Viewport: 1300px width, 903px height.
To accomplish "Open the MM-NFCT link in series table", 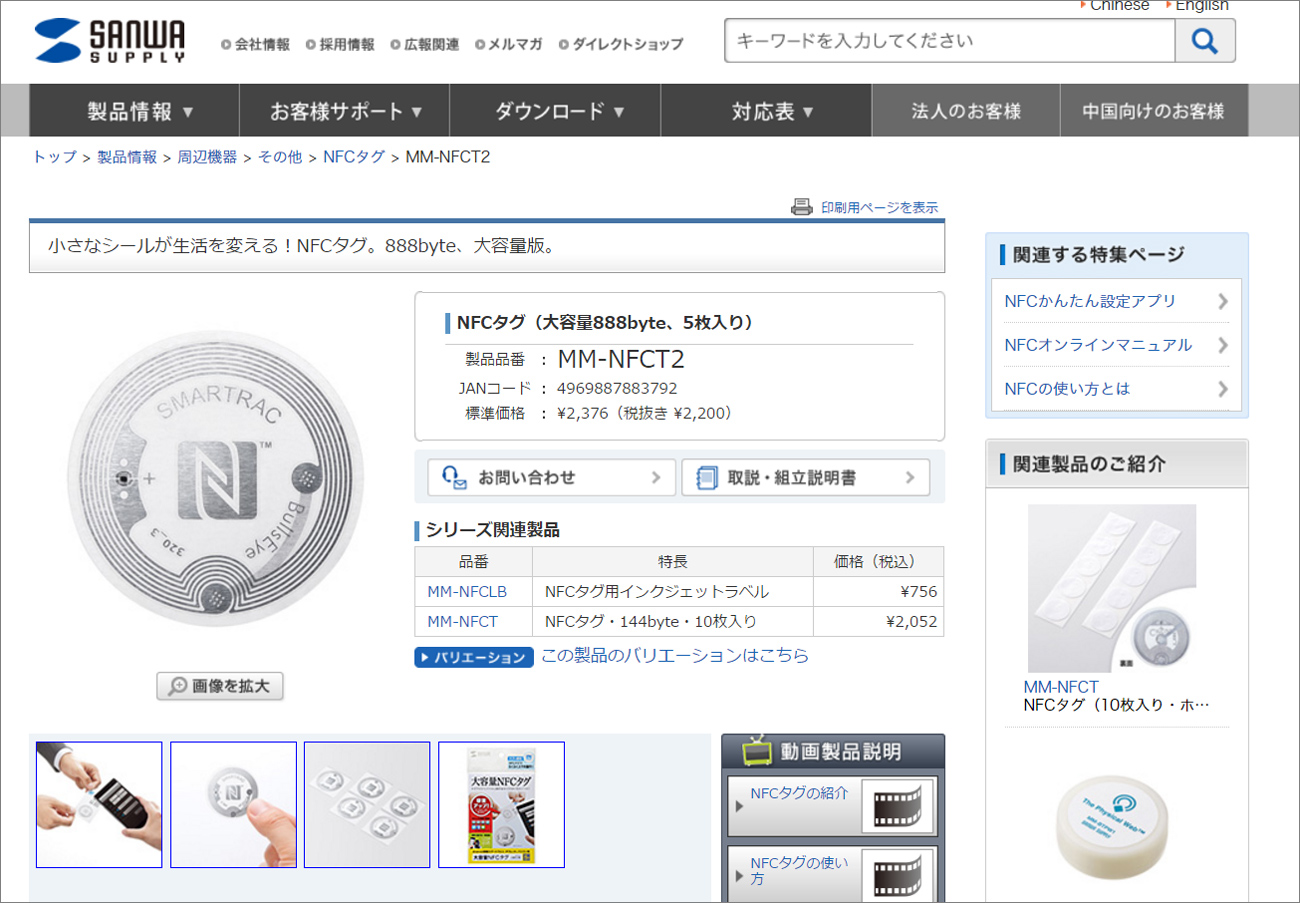I will [462, 622].
